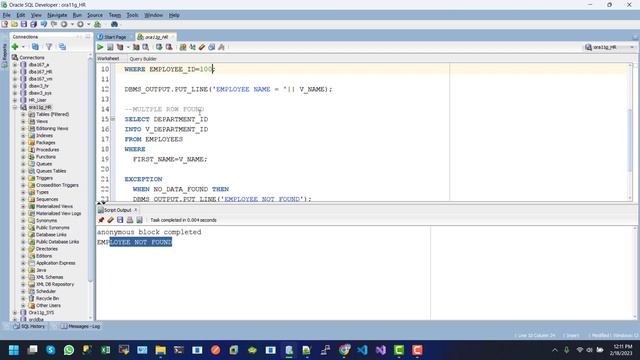Open the Messages - Log tab

(x=80, y=327)
